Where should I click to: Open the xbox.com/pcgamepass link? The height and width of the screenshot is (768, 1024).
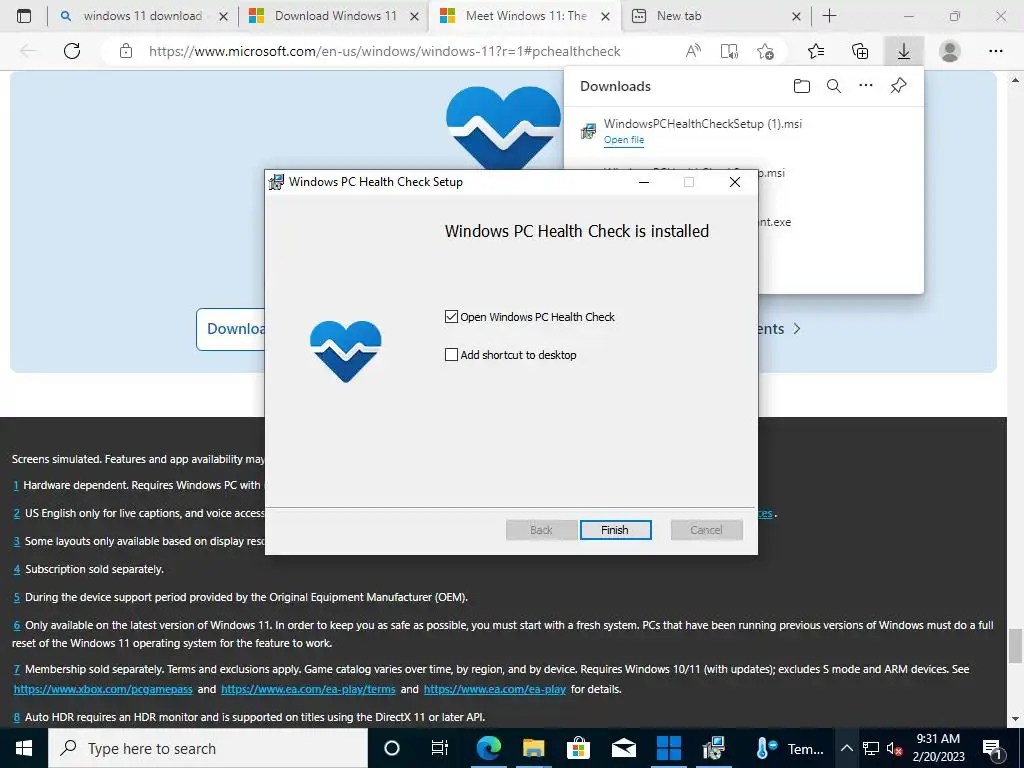(x=103, y=689)
